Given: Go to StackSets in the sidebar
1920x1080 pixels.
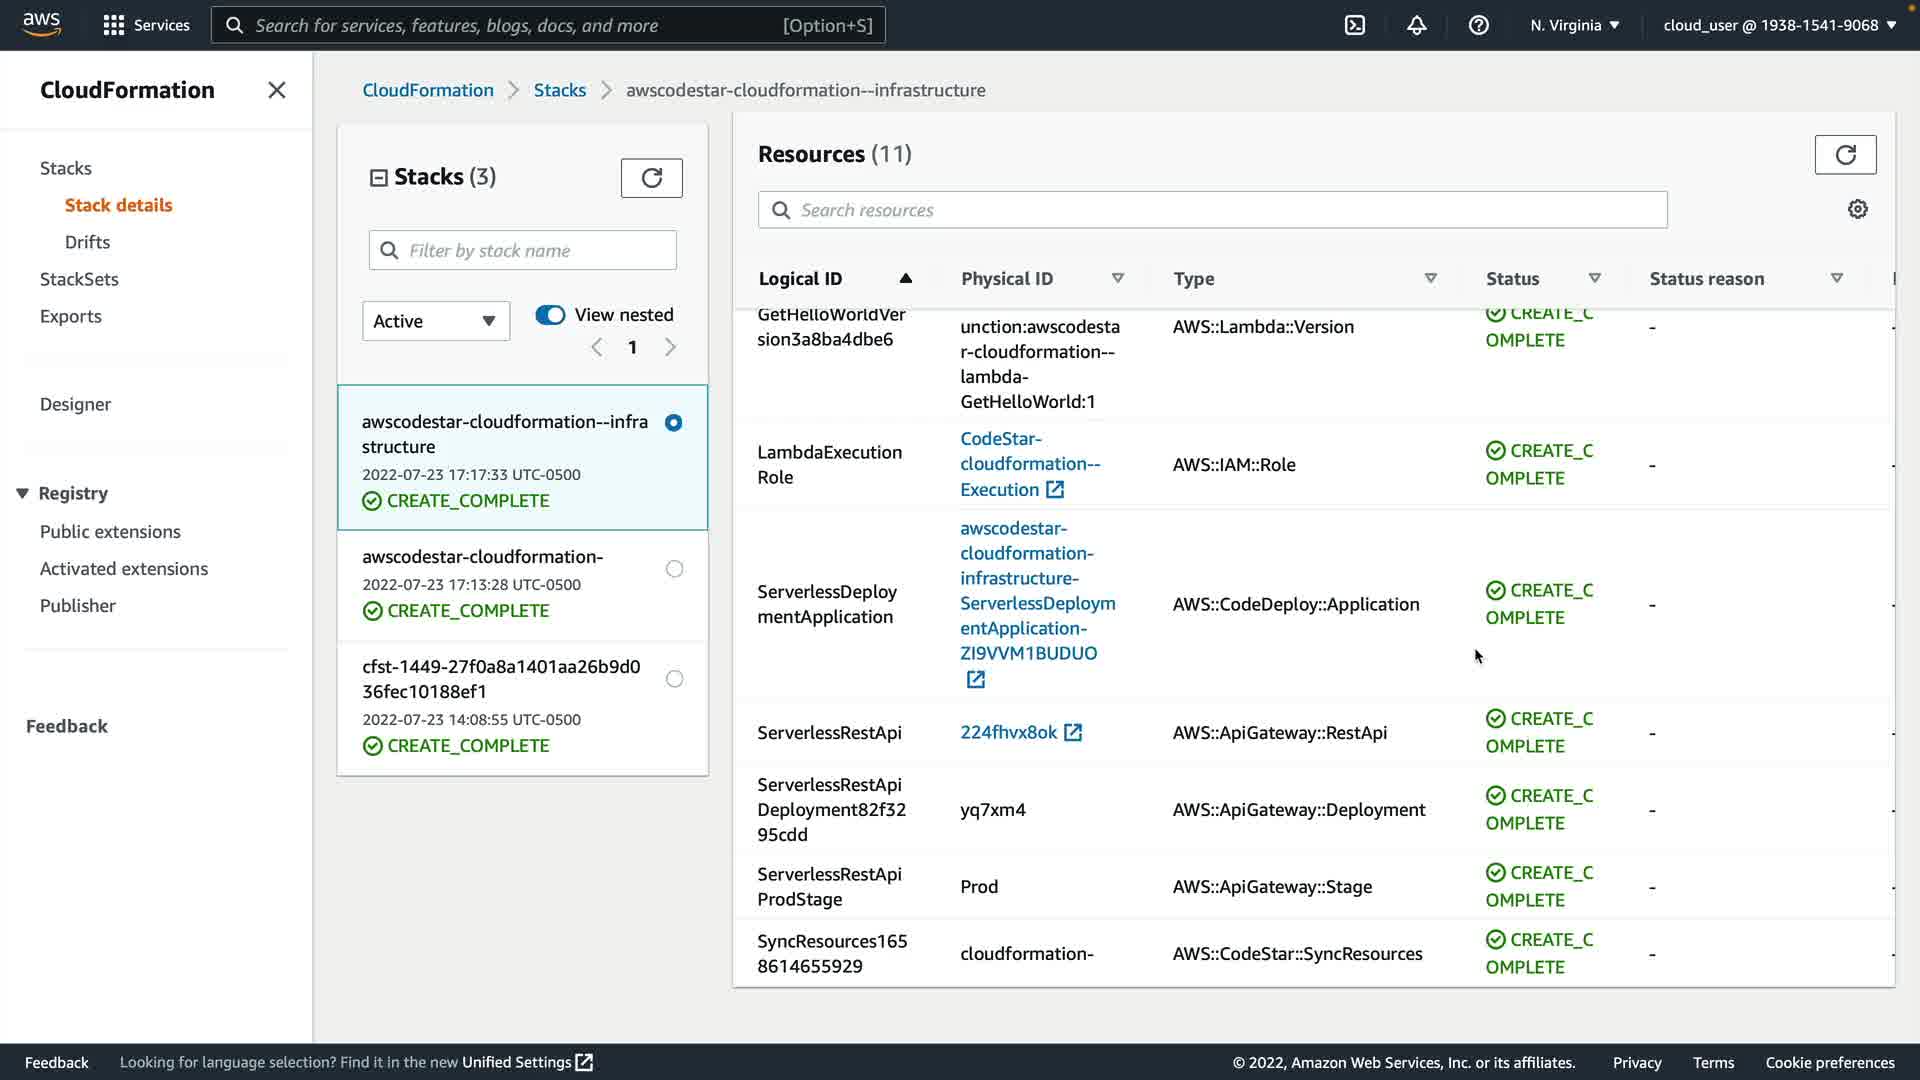Looking at the screenshot, I should pyautogui.click(x=79, y=279).
